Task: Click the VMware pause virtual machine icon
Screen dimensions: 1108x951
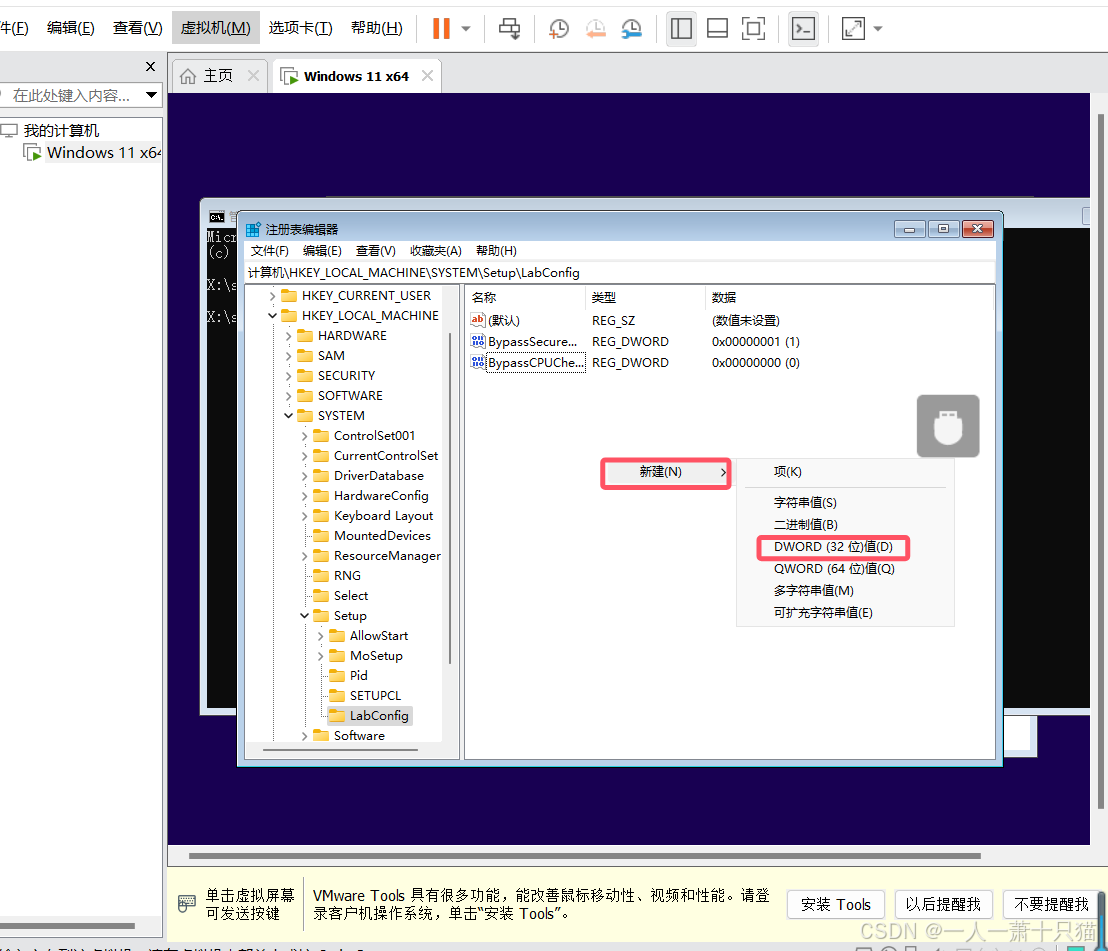Action: (441, 28)
